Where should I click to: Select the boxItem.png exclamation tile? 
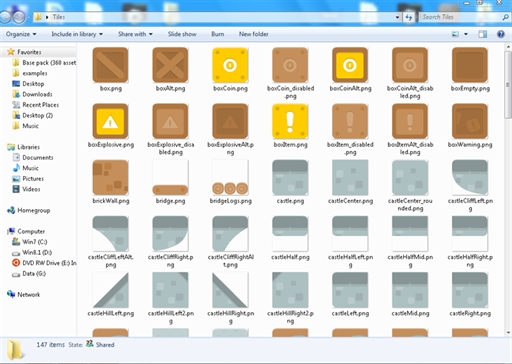[290, 121]
